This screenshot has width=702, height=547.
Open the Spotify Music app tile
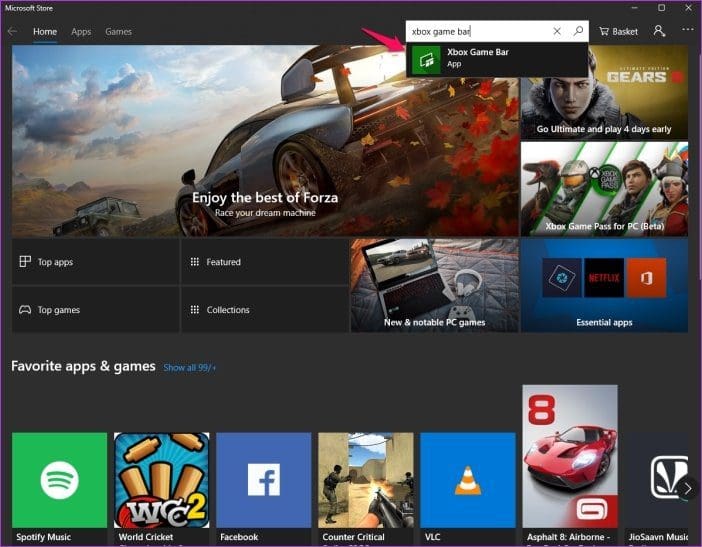[x=60, y=488]
